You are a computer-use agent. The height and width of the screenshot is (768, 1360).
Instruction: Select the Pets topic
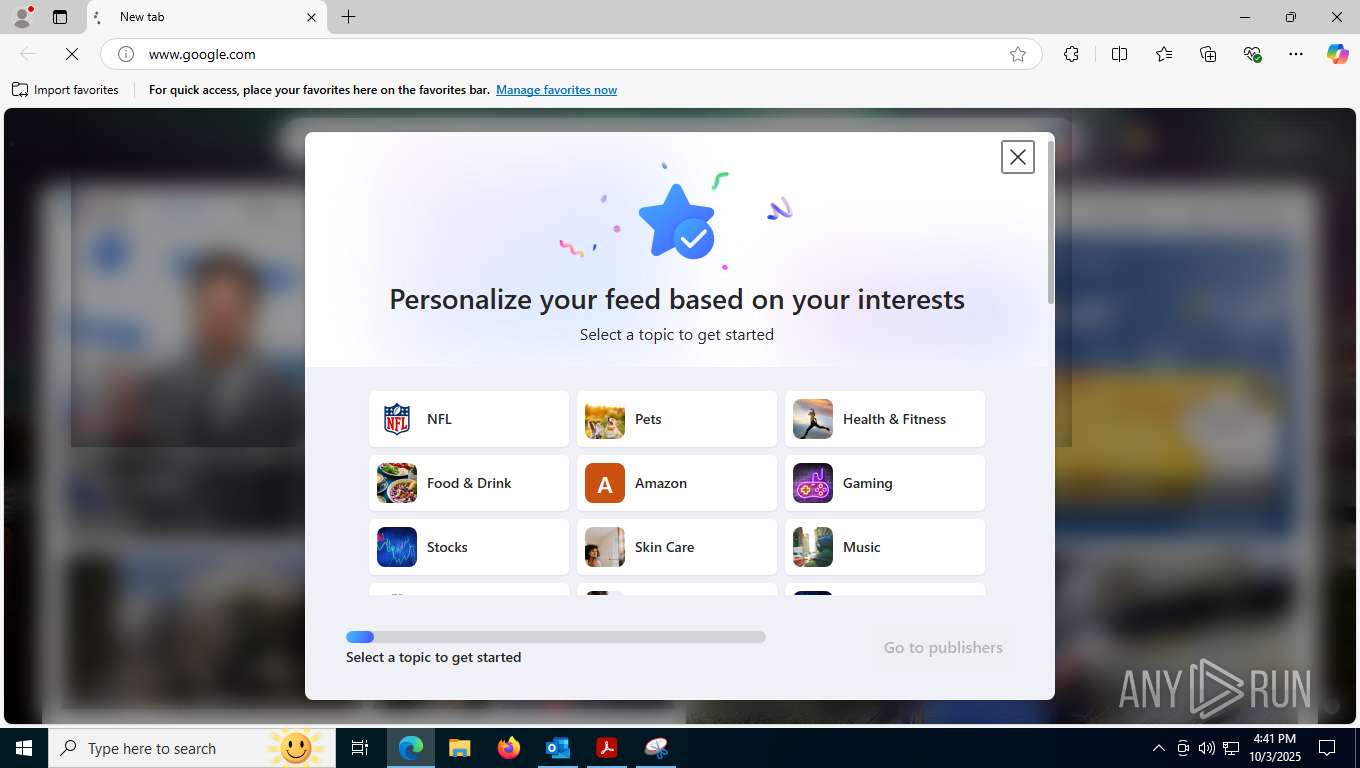point(677,419)
